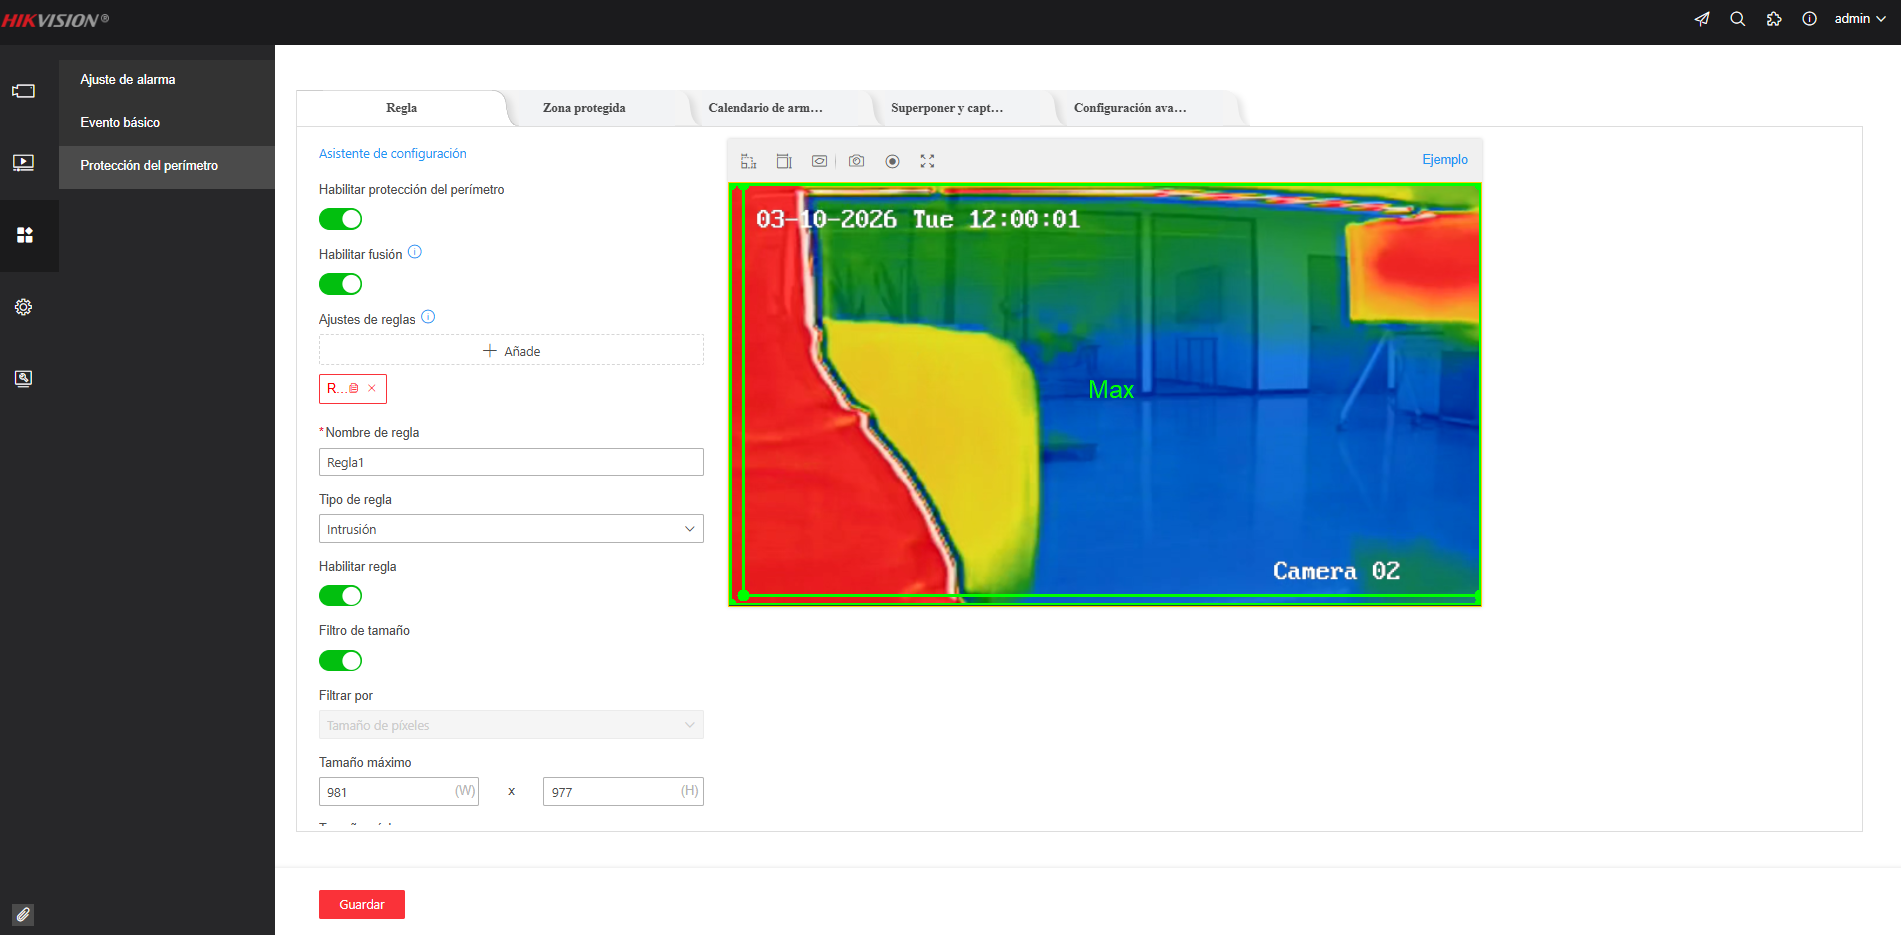
Task: Click the delete X on the R... rule tag
Action: click(x=372, y=388)
